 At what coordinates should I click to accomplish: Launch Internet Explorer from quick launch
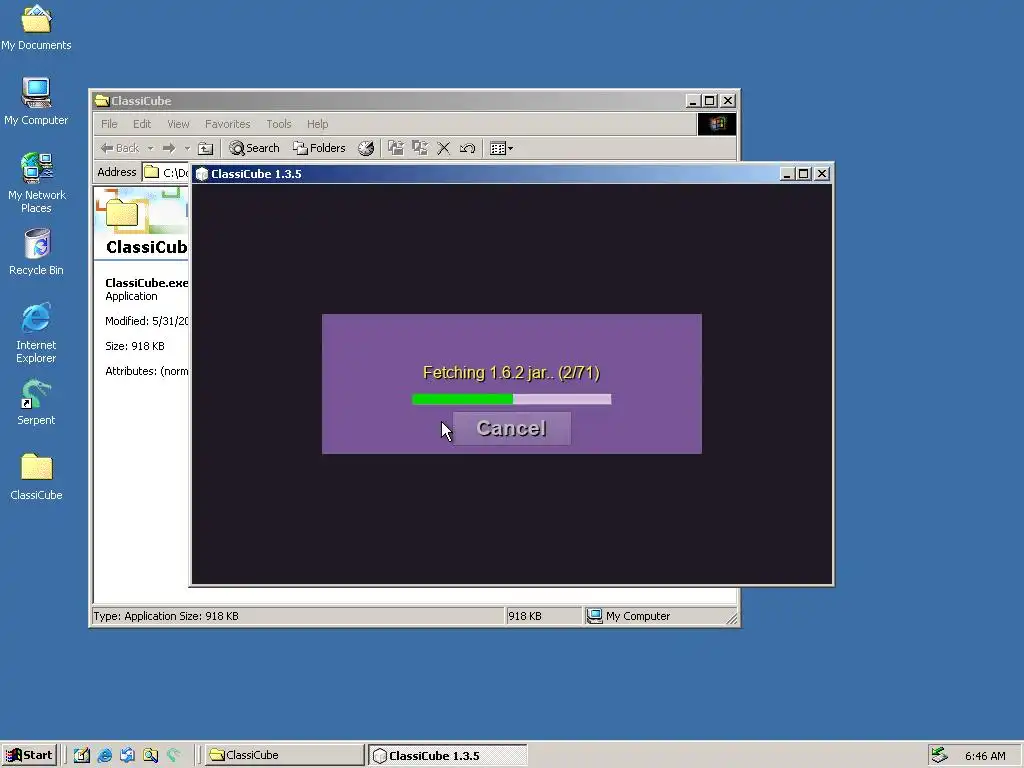(104, 755)
